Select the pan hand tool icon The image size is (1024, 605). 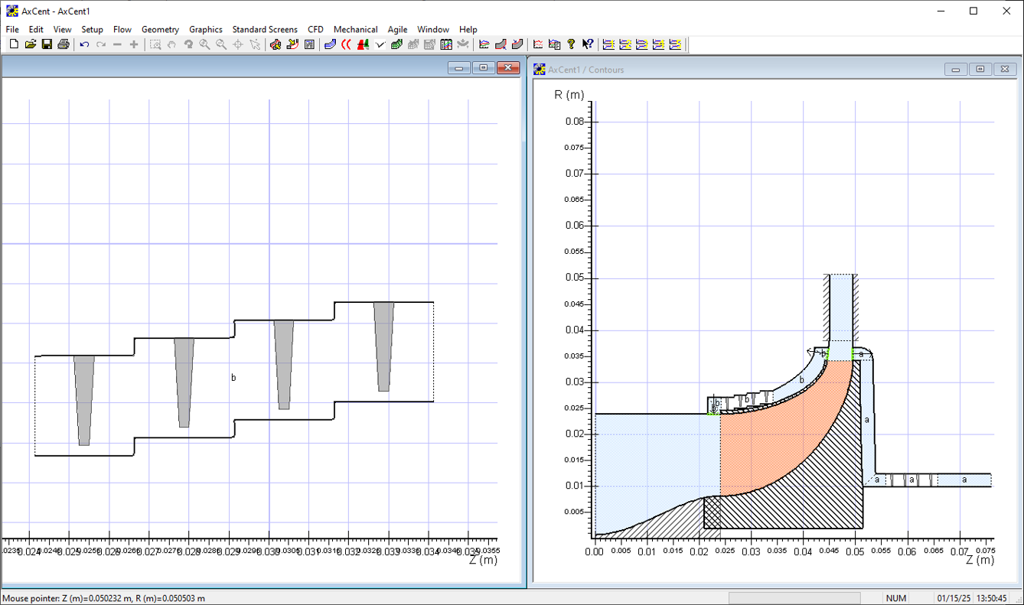click(x=172, y=44)
